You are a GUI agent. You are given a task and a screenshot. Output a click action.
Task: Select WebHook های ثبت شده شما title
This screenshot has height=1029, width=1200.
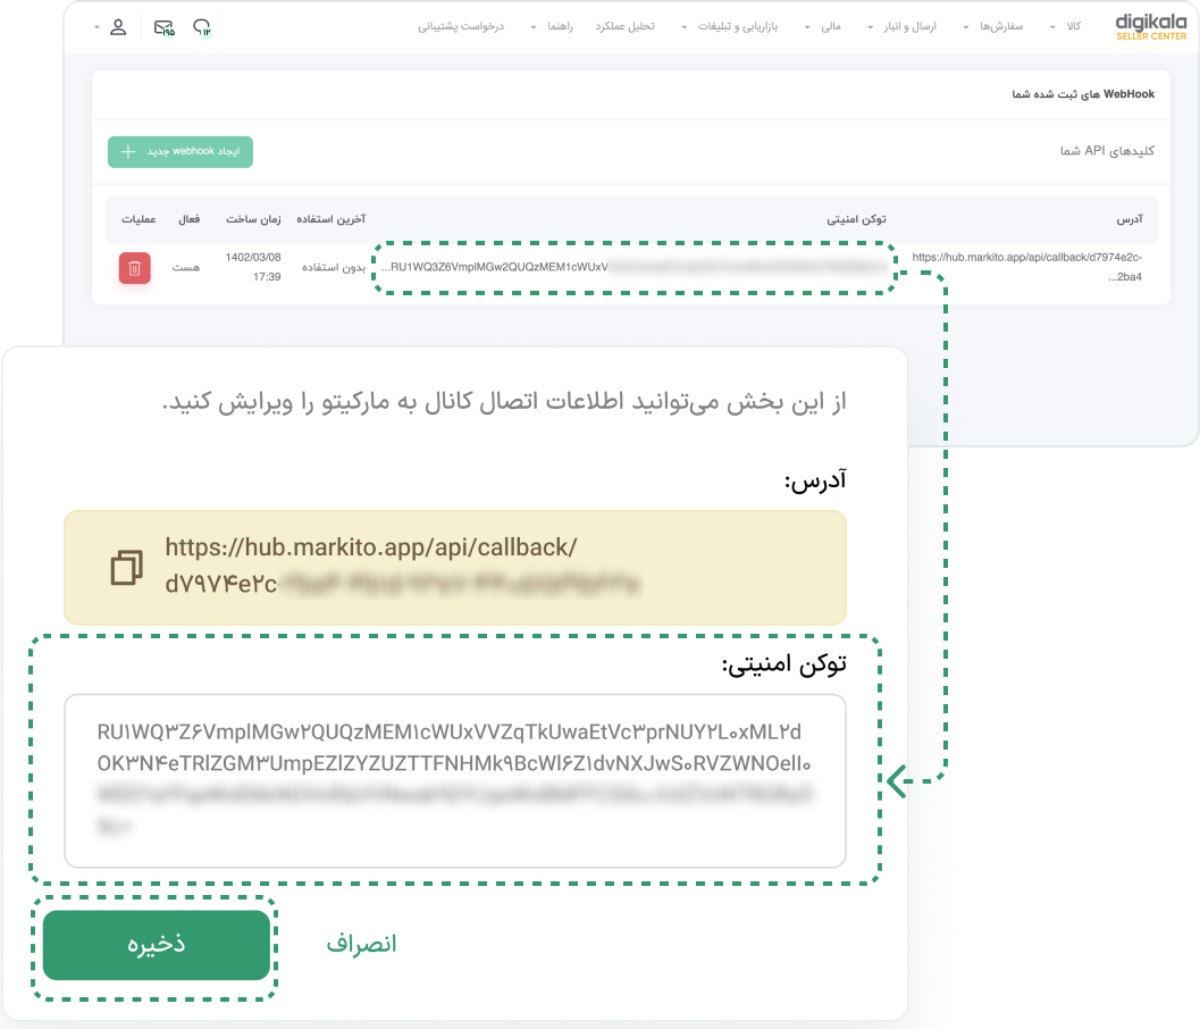click(1083, 94)
